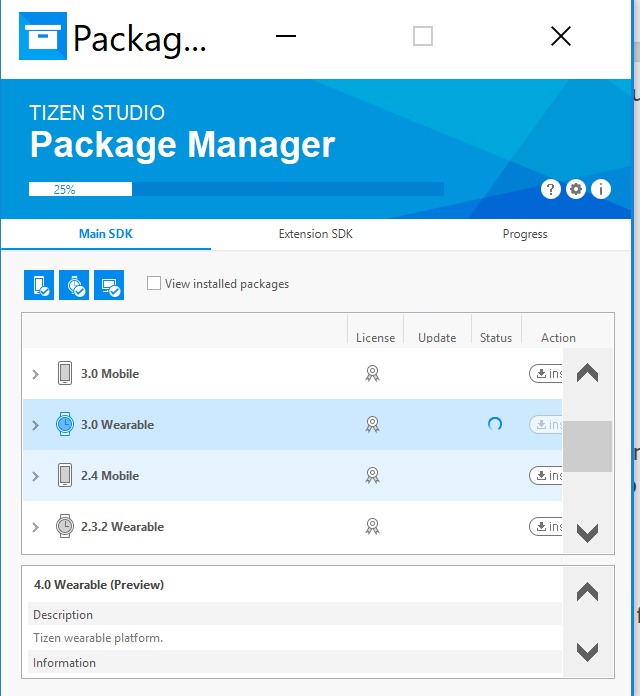Toggle the TV profile filter icon
Screen dimensions: 640x696
click(x=109, y=285)
